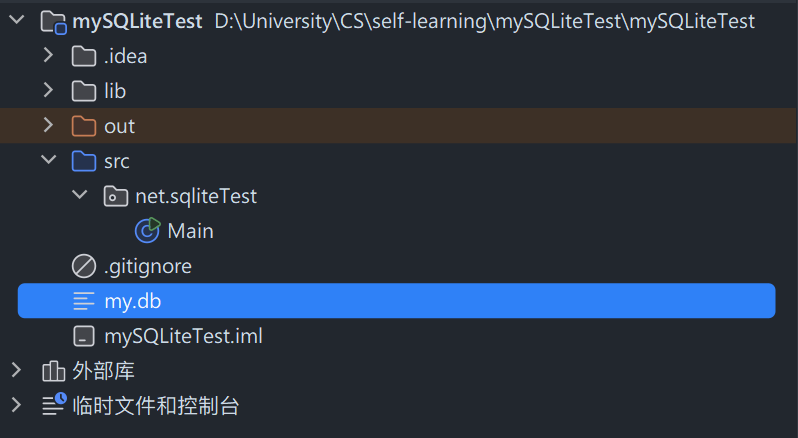Click the net.sqliteTest package icon
The image size is (798, 438).
pyautogui.click(x=116, y=196)
